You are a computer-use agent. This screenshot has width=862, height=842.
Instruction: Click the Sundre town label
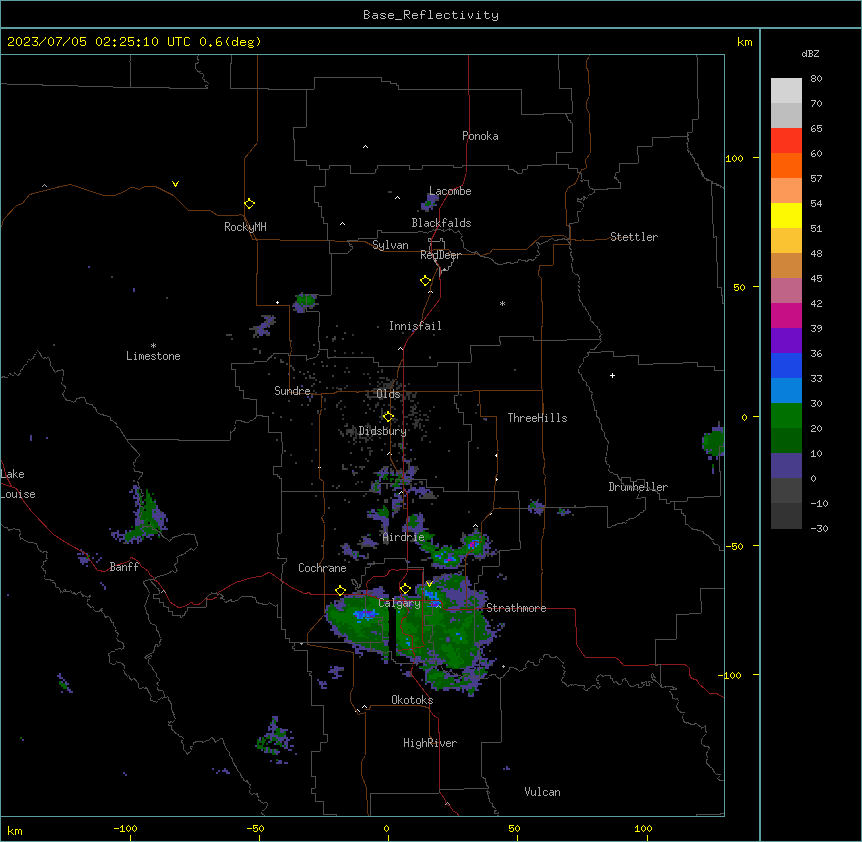[292, 391]
